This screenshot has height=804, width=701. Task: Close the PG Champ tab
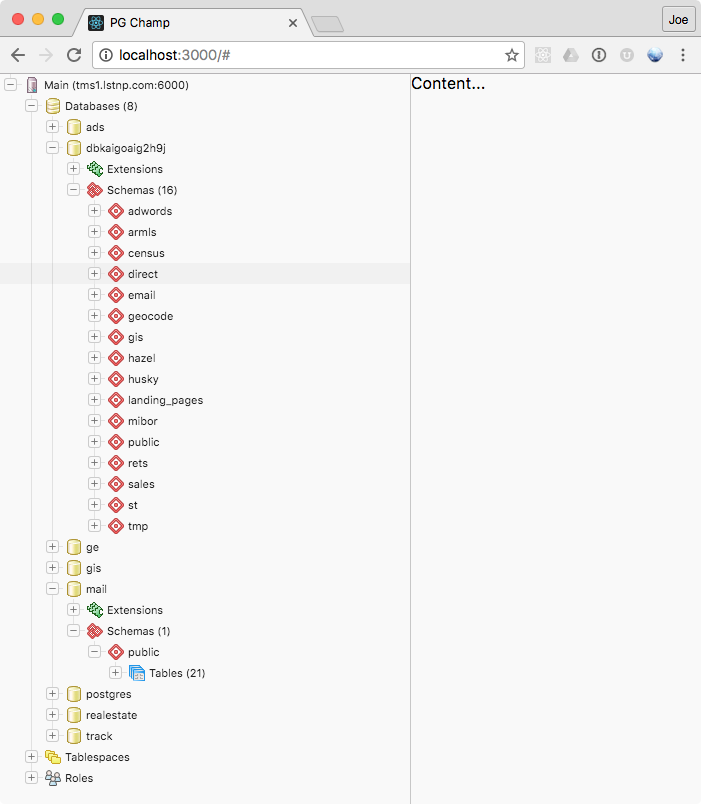click(293, 23)
